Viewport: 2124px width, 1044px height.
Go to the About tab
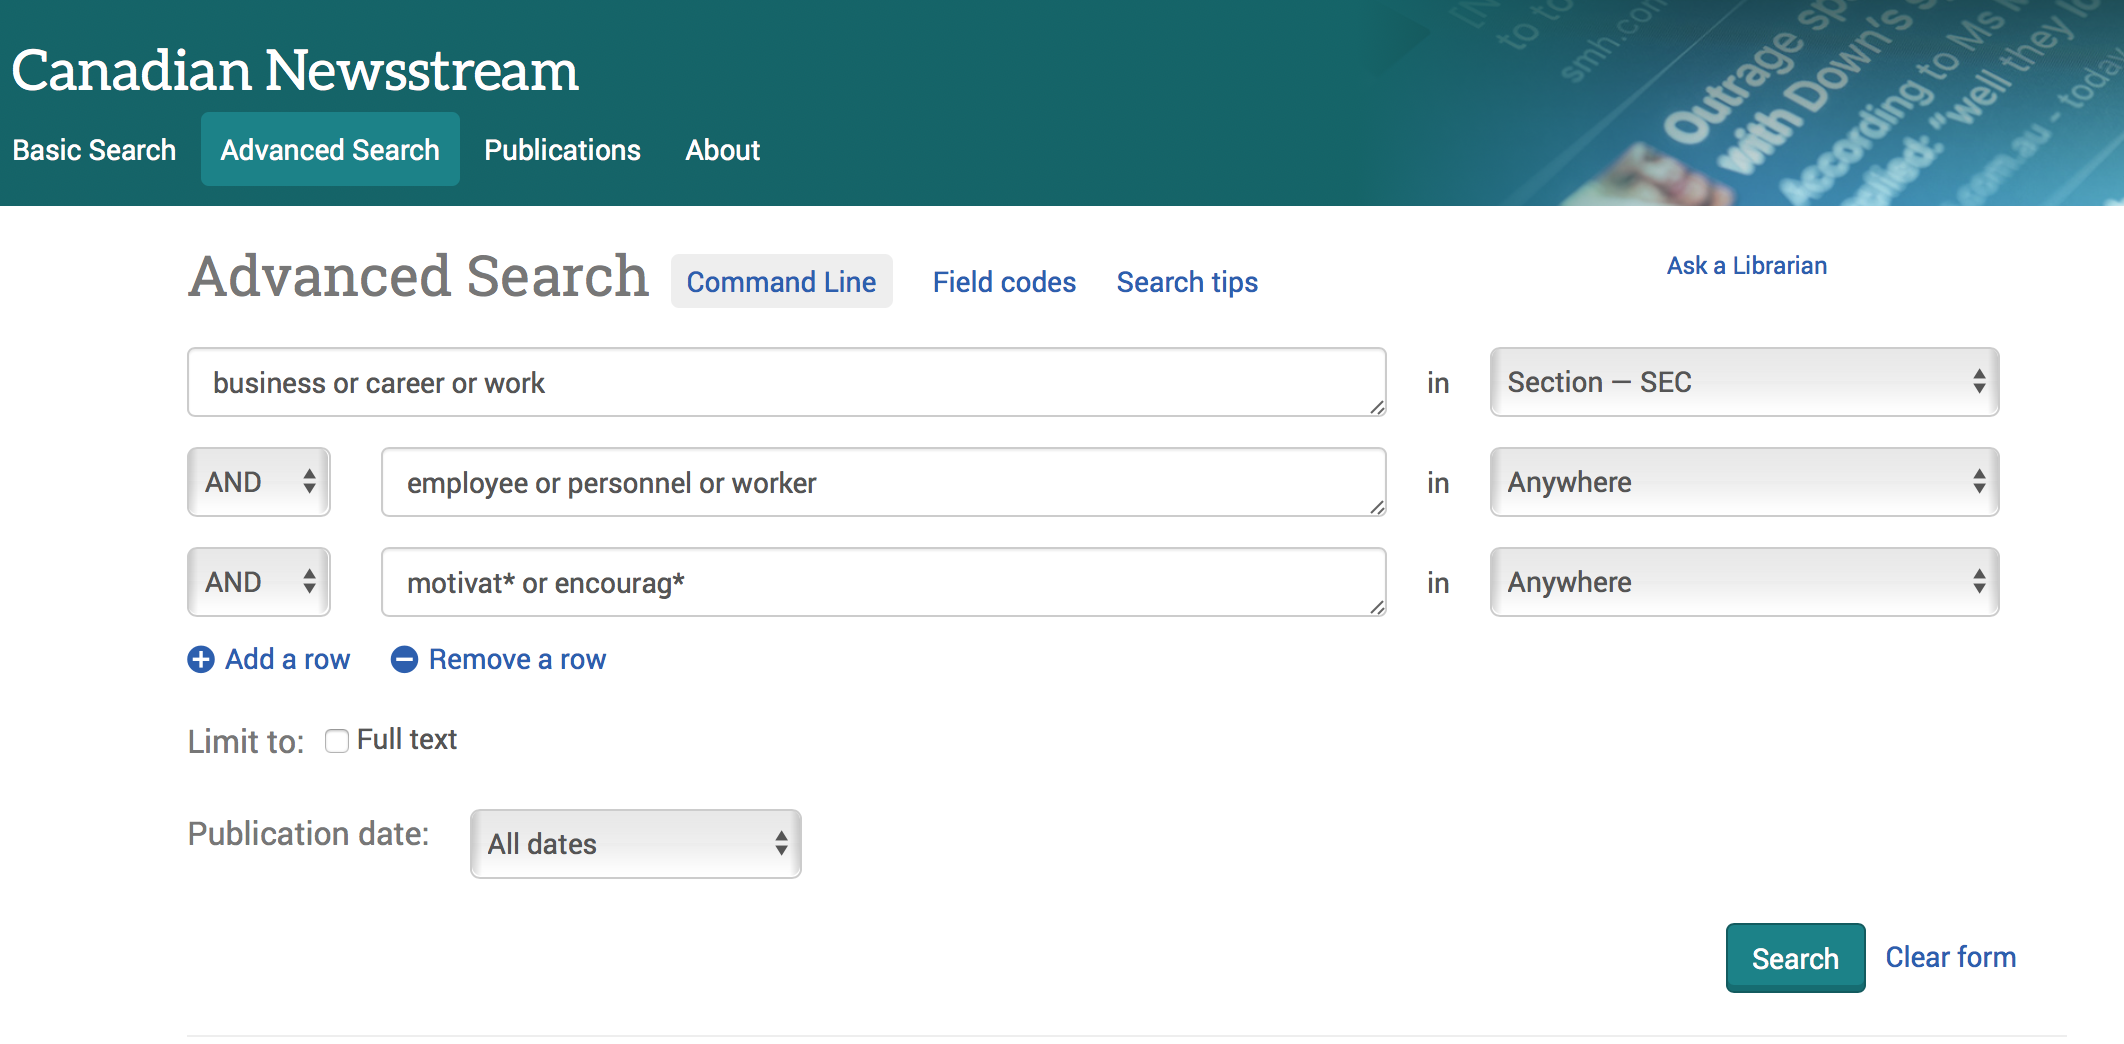tap(722, 150)
